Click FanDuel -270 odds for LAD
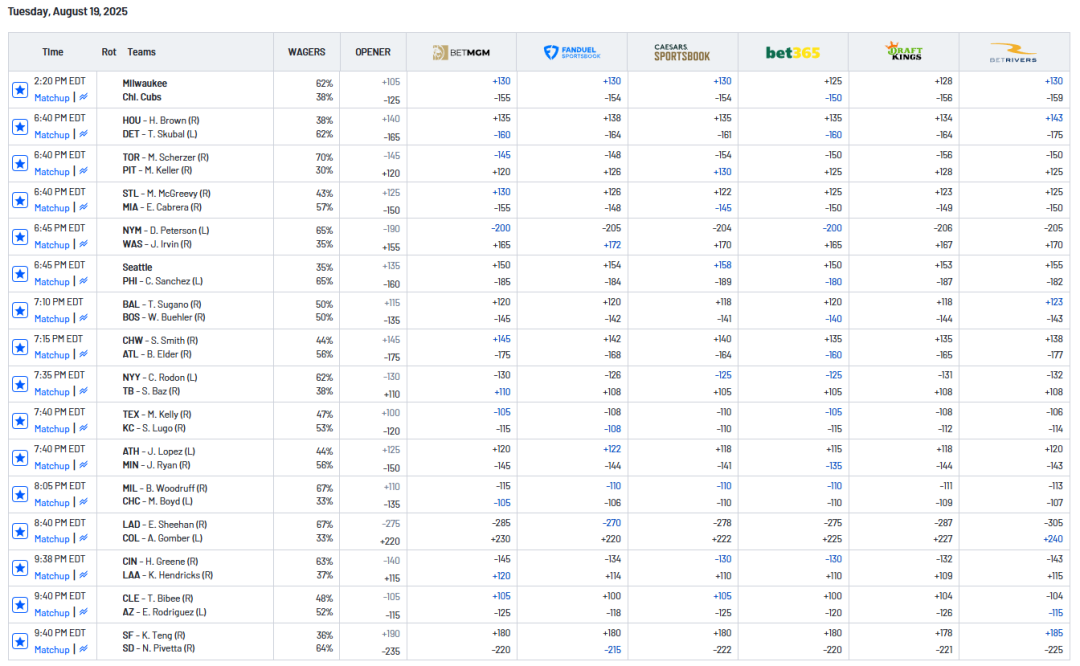Screen dimensions: 1080x666 (612, 523)
